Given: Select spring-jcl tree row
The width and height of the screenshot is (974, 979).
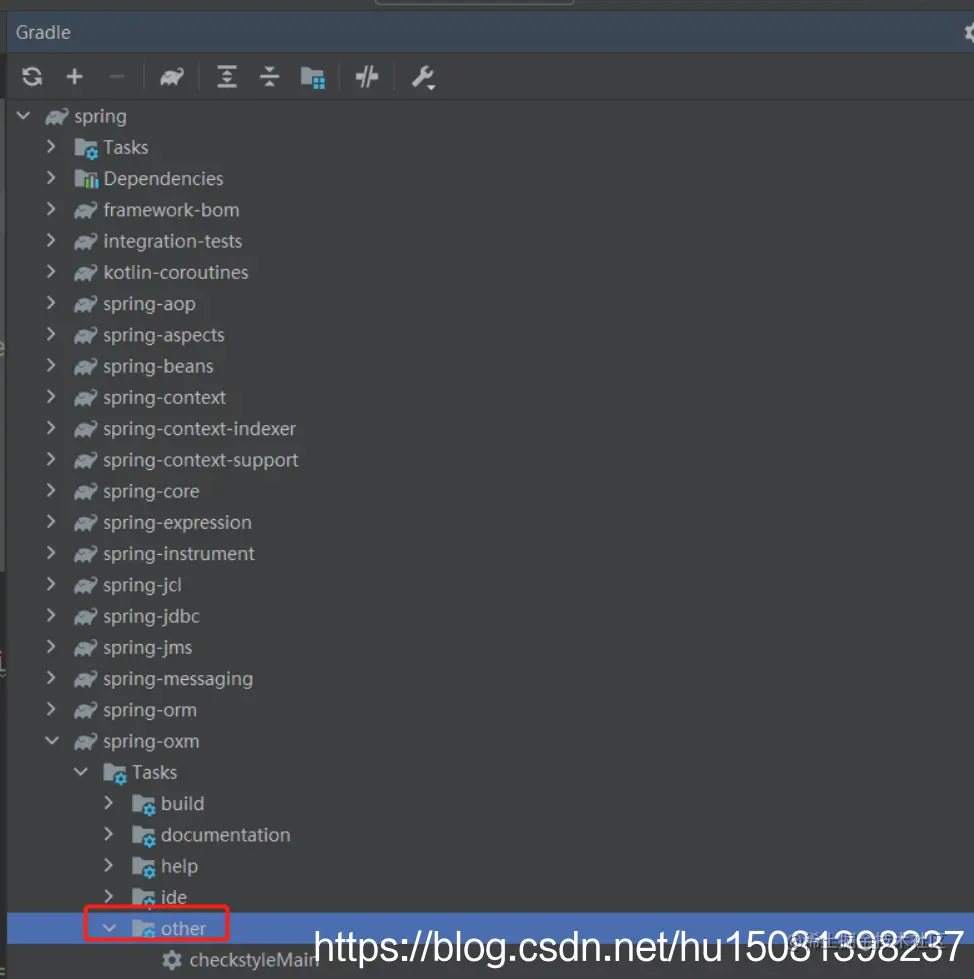Looking at the screenshot, I should [490, 584].
